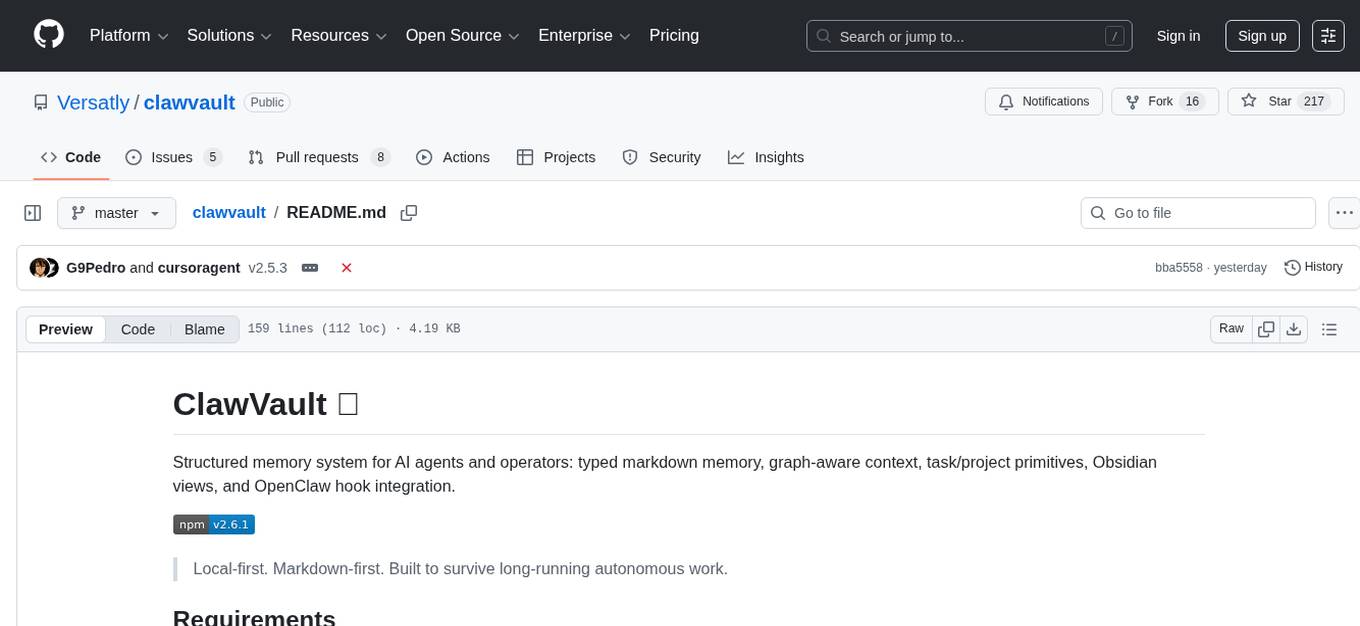Click the failed status check icon
The image size is (1360, 626).
point(346,268)
